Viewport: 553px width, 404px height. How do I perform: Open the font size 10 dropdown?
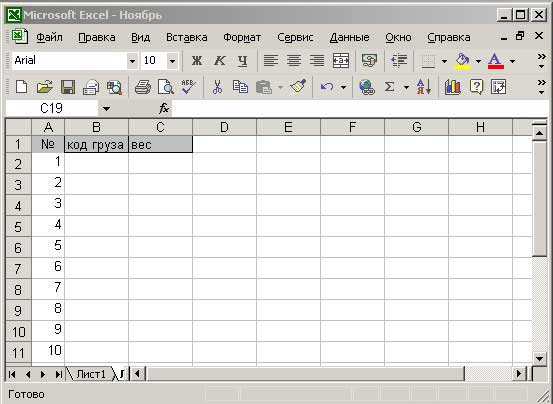pyautogui.click(x=172, y=61)
